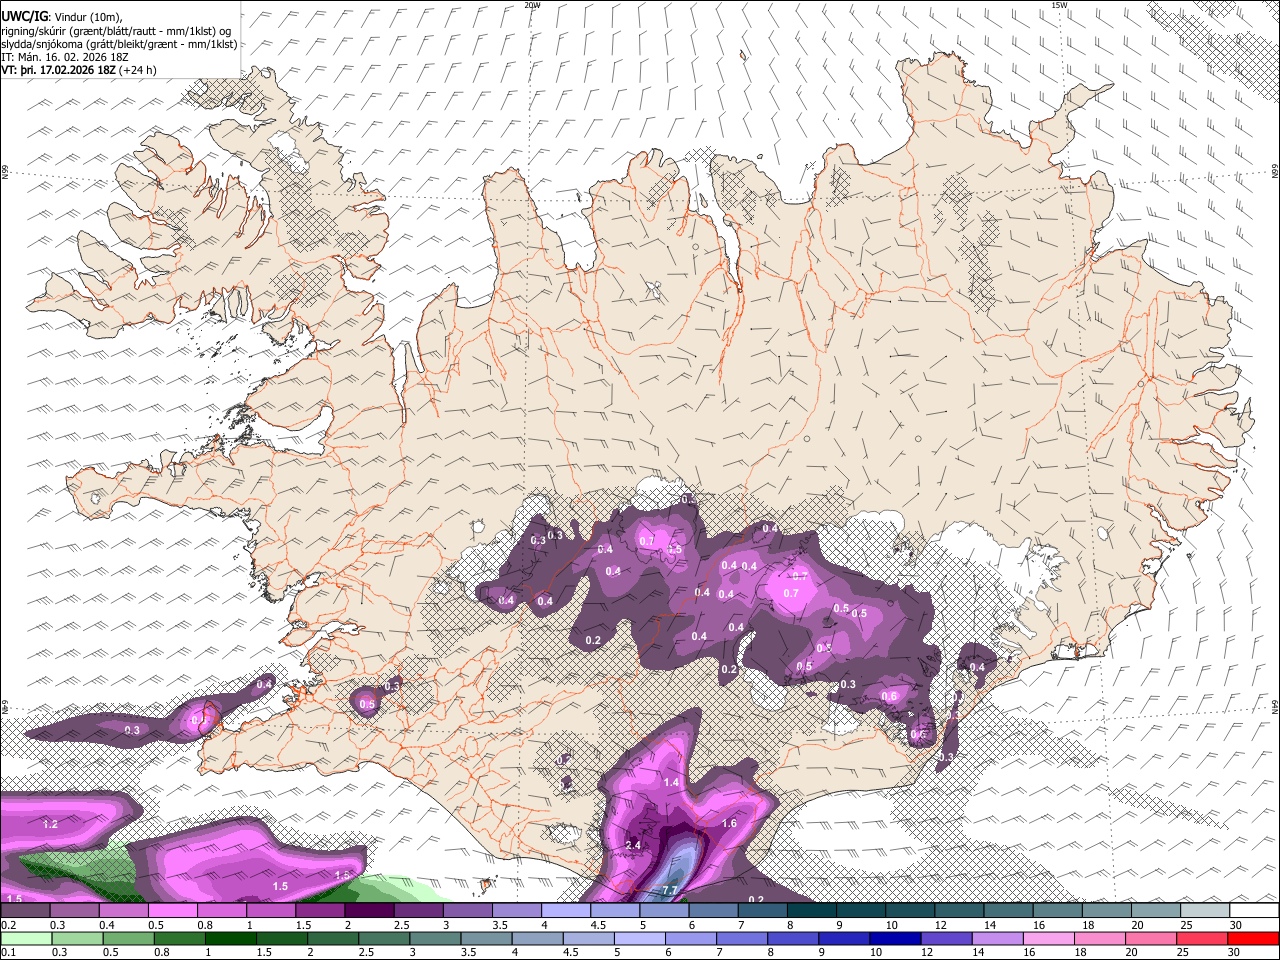Select the 2.4 precipitation label
Viewport: 1280px width, 960px height.
[x=632, y=845]
